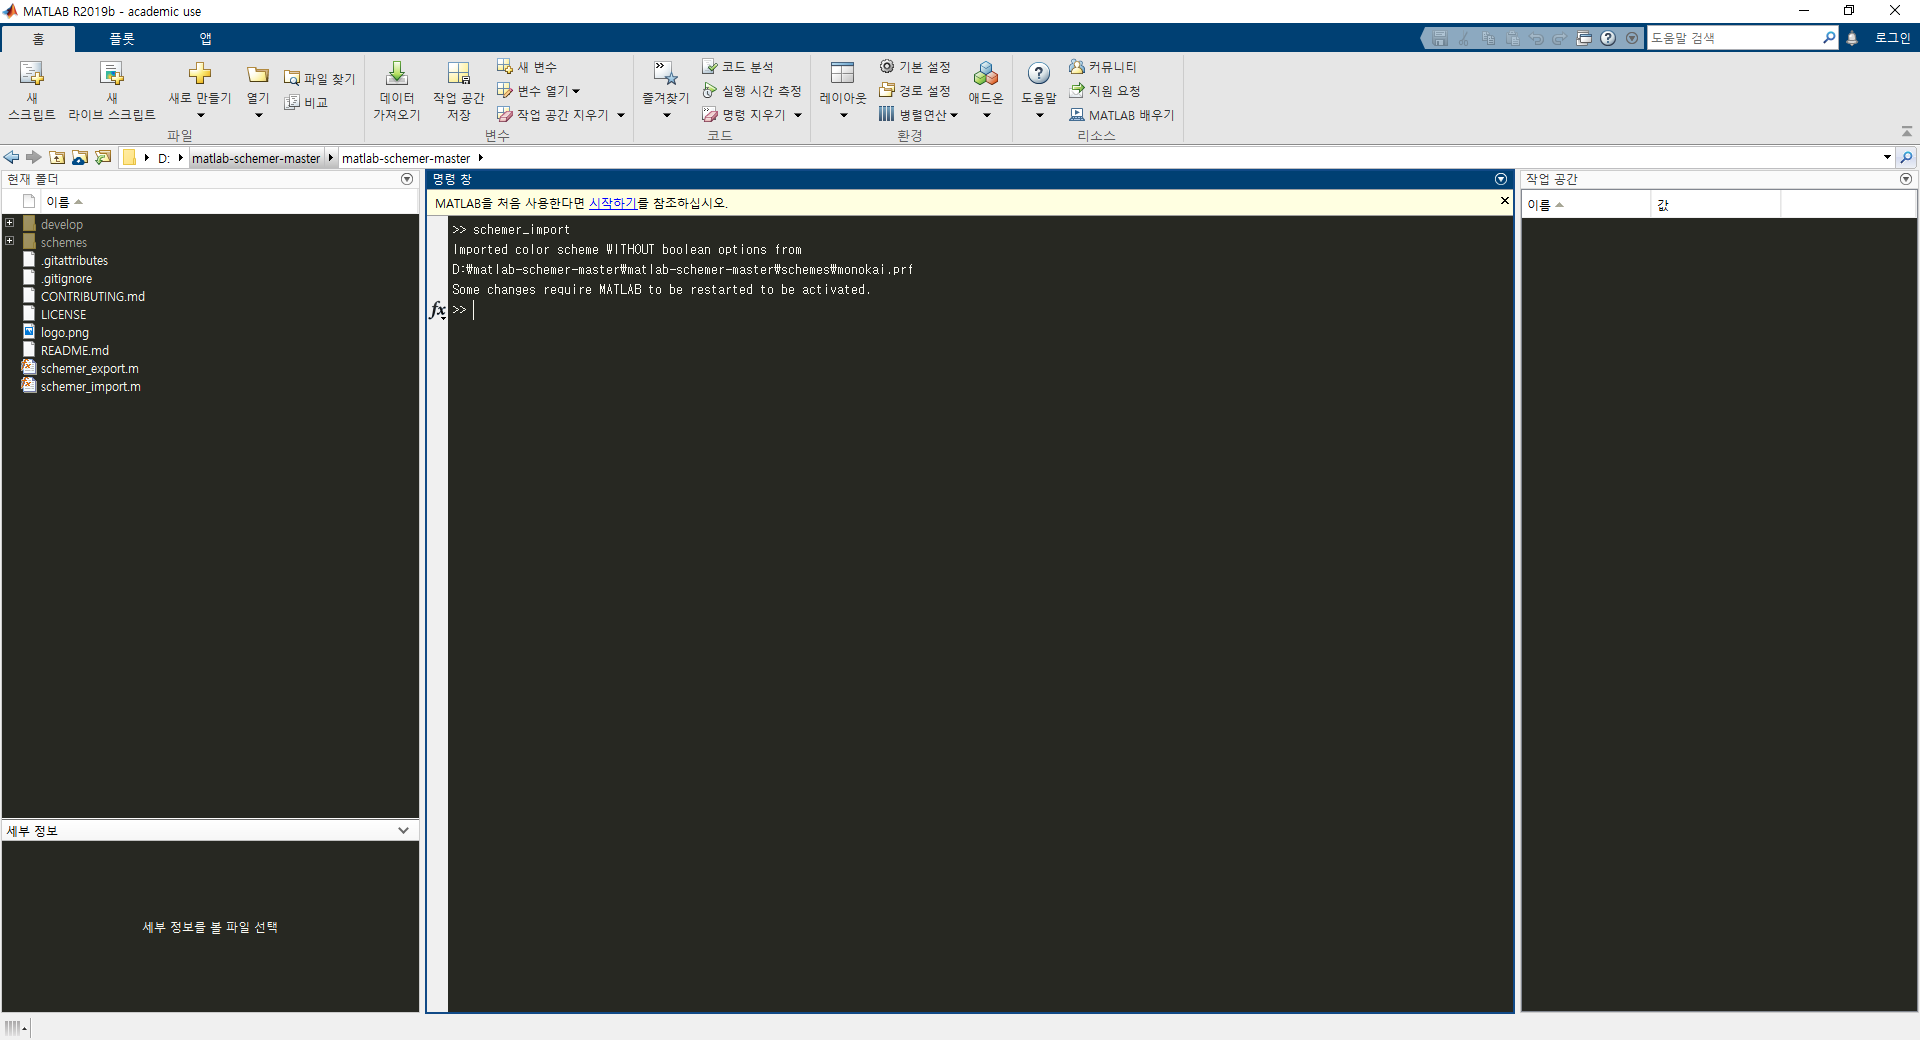Select logo.png in the file list
Image resolution: width=1920 pixels, height=1040 pixels.
[64, 332]
